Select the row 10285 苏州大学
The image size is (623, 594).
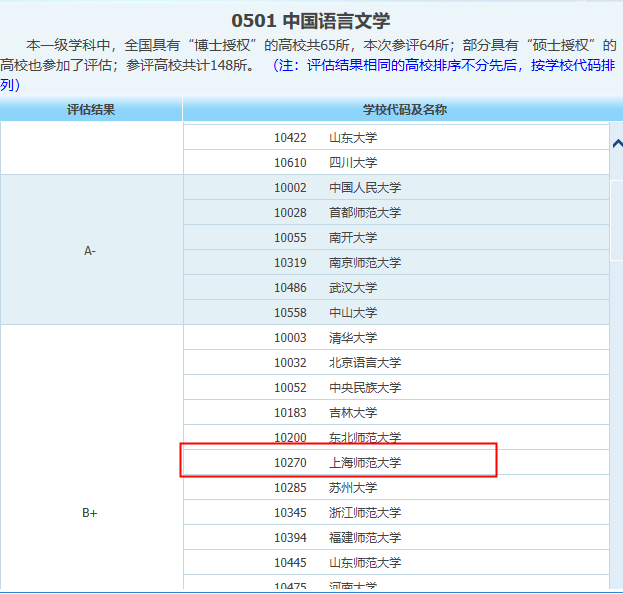click(x=396, y=488)
